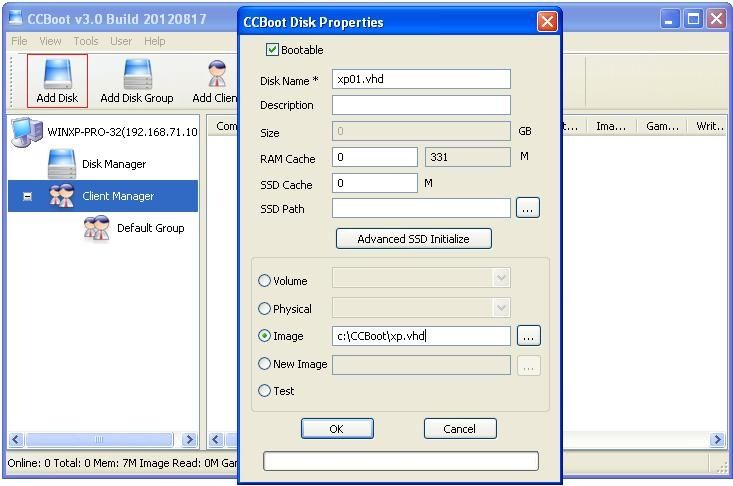Open the Volume dropdown list
The image size is (733, 486).
[x=501, y=279]
